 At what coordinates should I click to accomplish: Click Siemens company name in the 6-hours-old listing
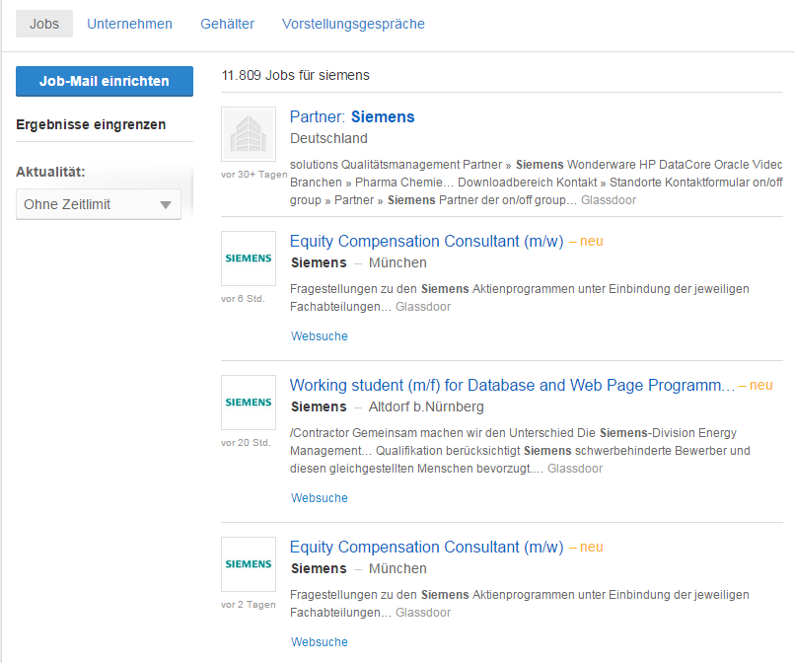pos(318,263)
